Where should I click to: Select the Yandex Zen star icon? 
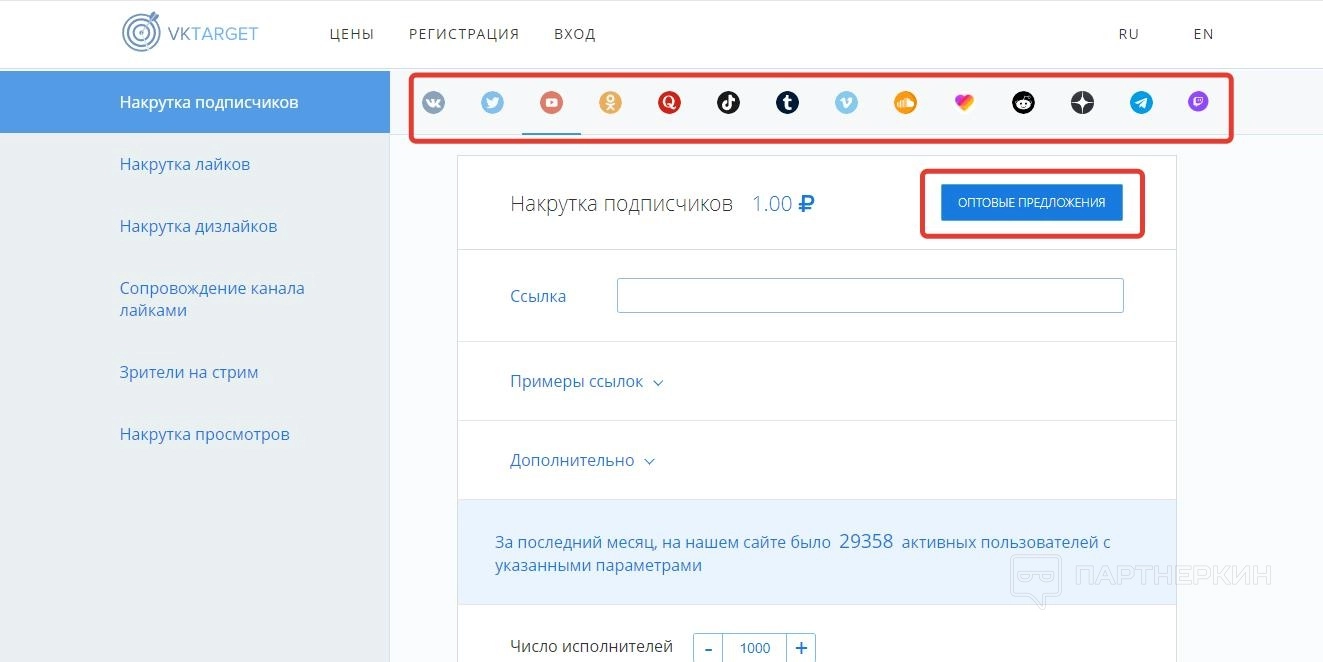[1082, 102]
